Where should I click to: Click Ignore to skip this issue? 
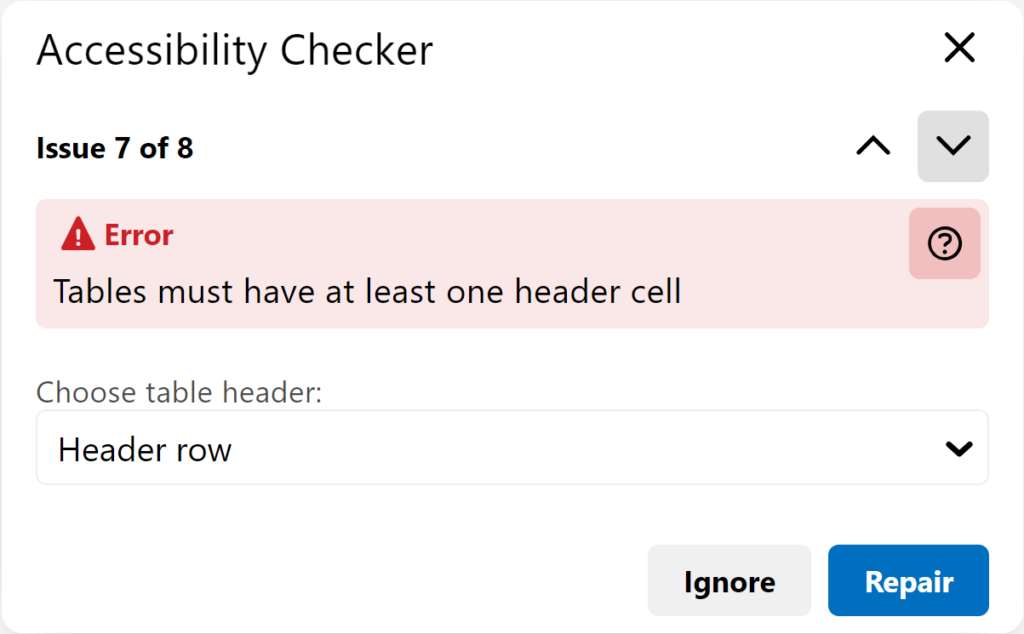[x=729, y=580]
